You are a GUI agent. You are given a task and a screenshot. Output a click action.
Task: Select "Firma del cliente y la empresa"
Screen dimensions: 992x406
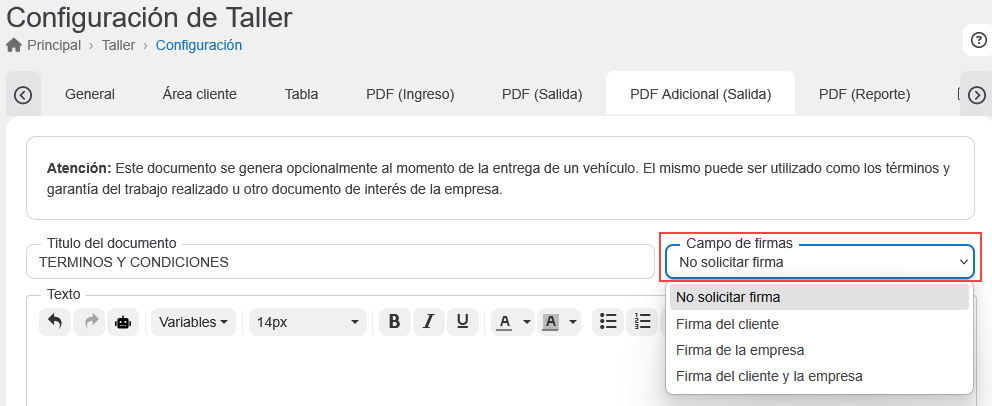pyautogui.click(x=769, y=376)
